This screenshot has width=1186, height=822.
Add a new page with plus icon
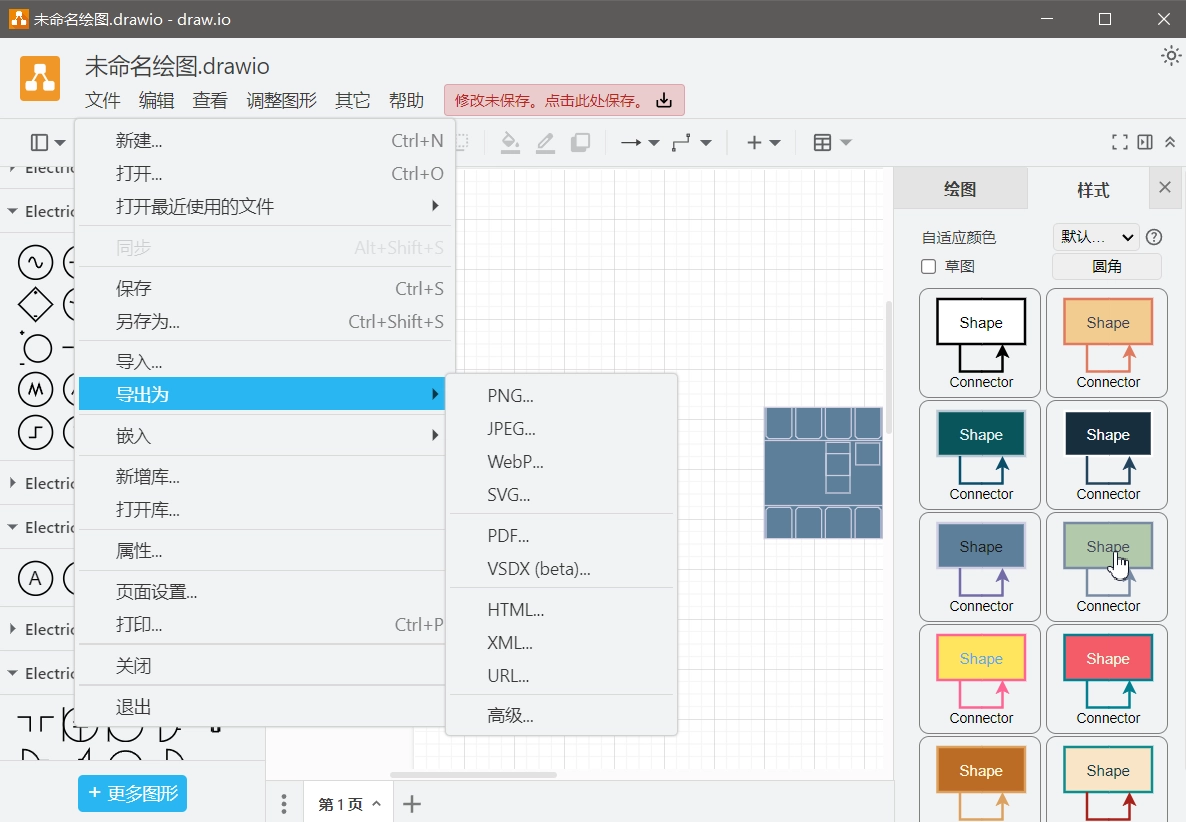point(412,804)
